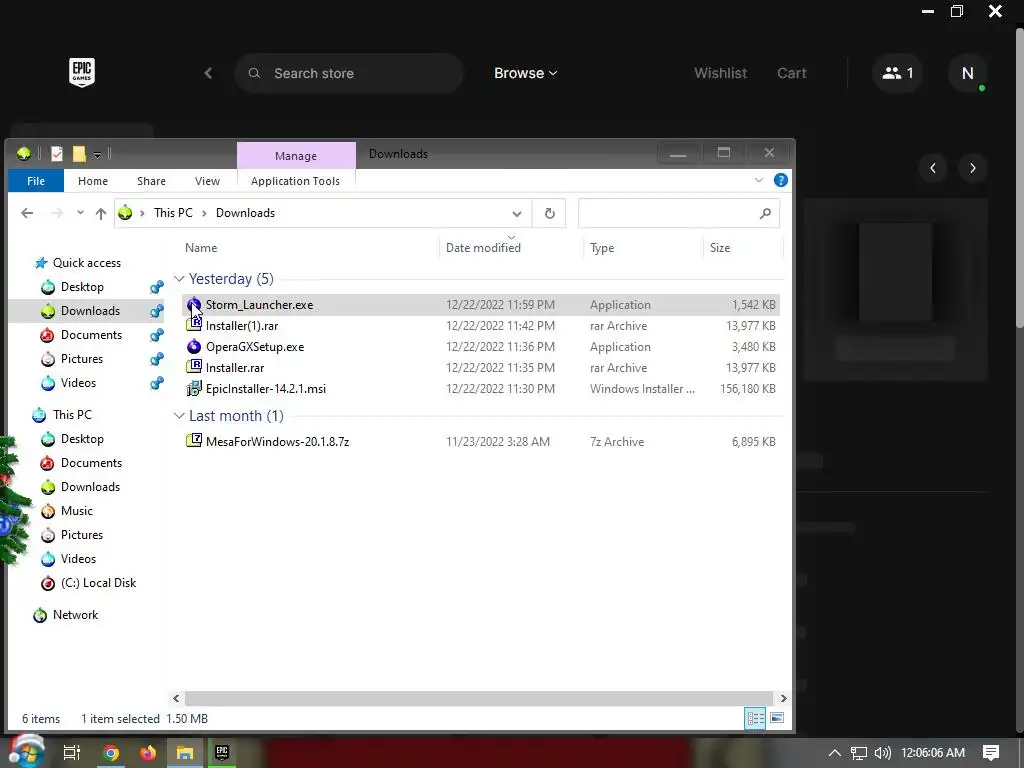The height and width of the screenshot is (768, 1024).
Task: Refresh the Downloads folder
Action: pyautogui.click(x=550, y=214)
